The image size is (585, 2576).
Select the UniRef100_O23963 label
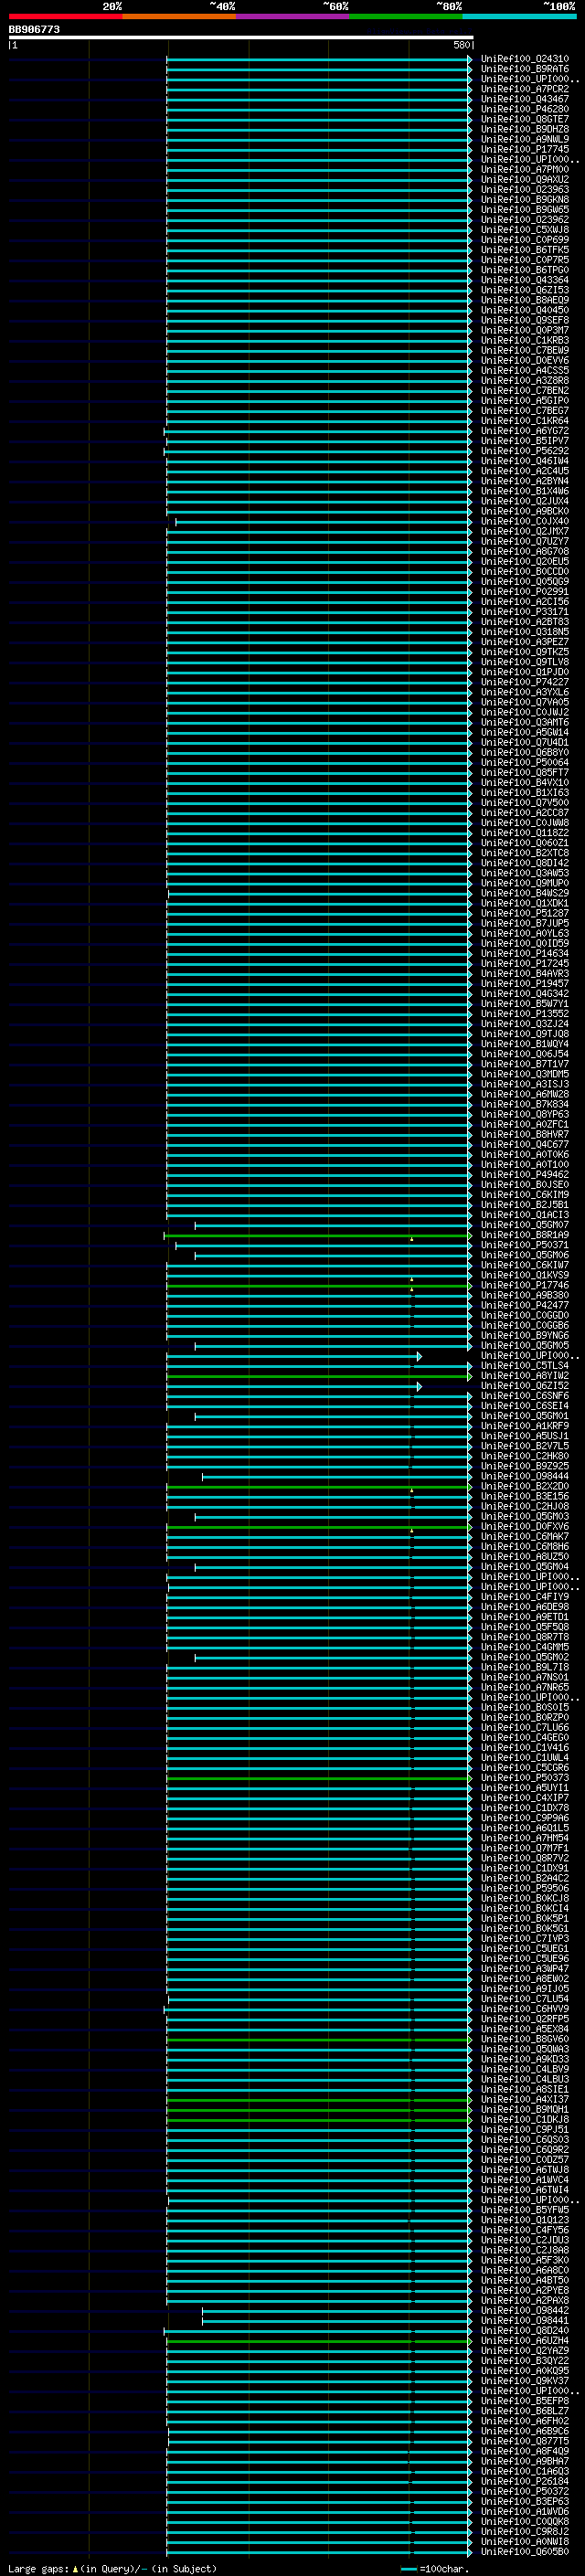[x=525, y=189]
